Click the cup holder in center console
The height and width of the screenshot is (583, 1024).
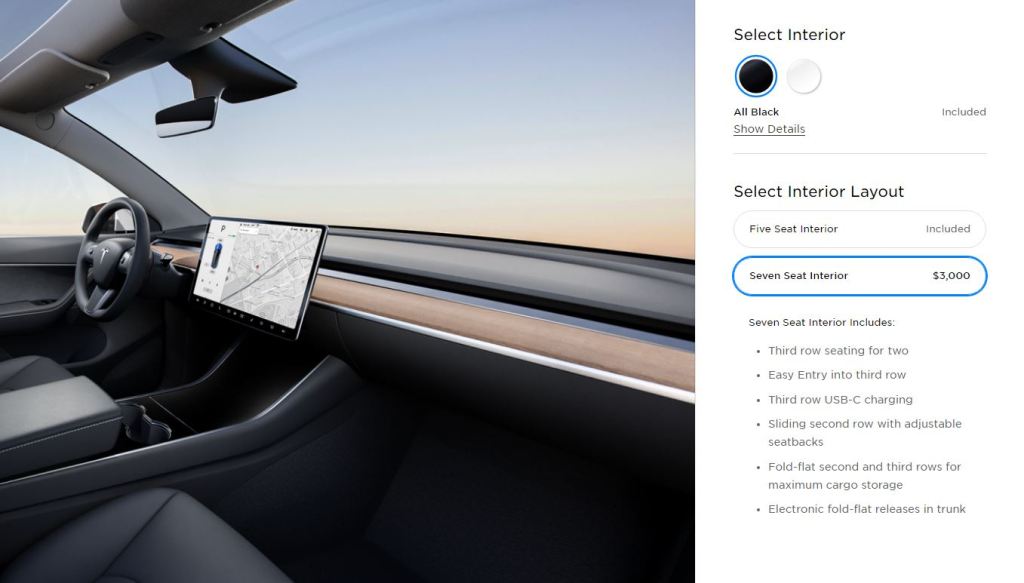(x=147, y=424)
